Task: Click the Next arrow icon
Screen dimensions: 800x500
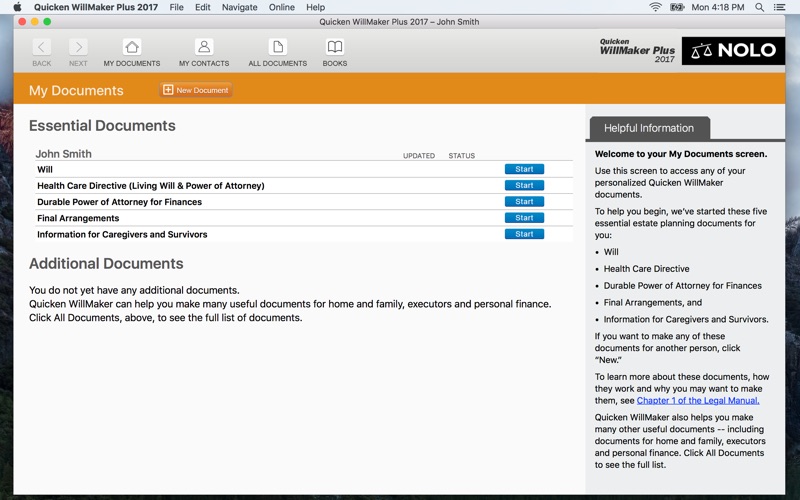Action: pyautogui.click(x=78, y=48)
